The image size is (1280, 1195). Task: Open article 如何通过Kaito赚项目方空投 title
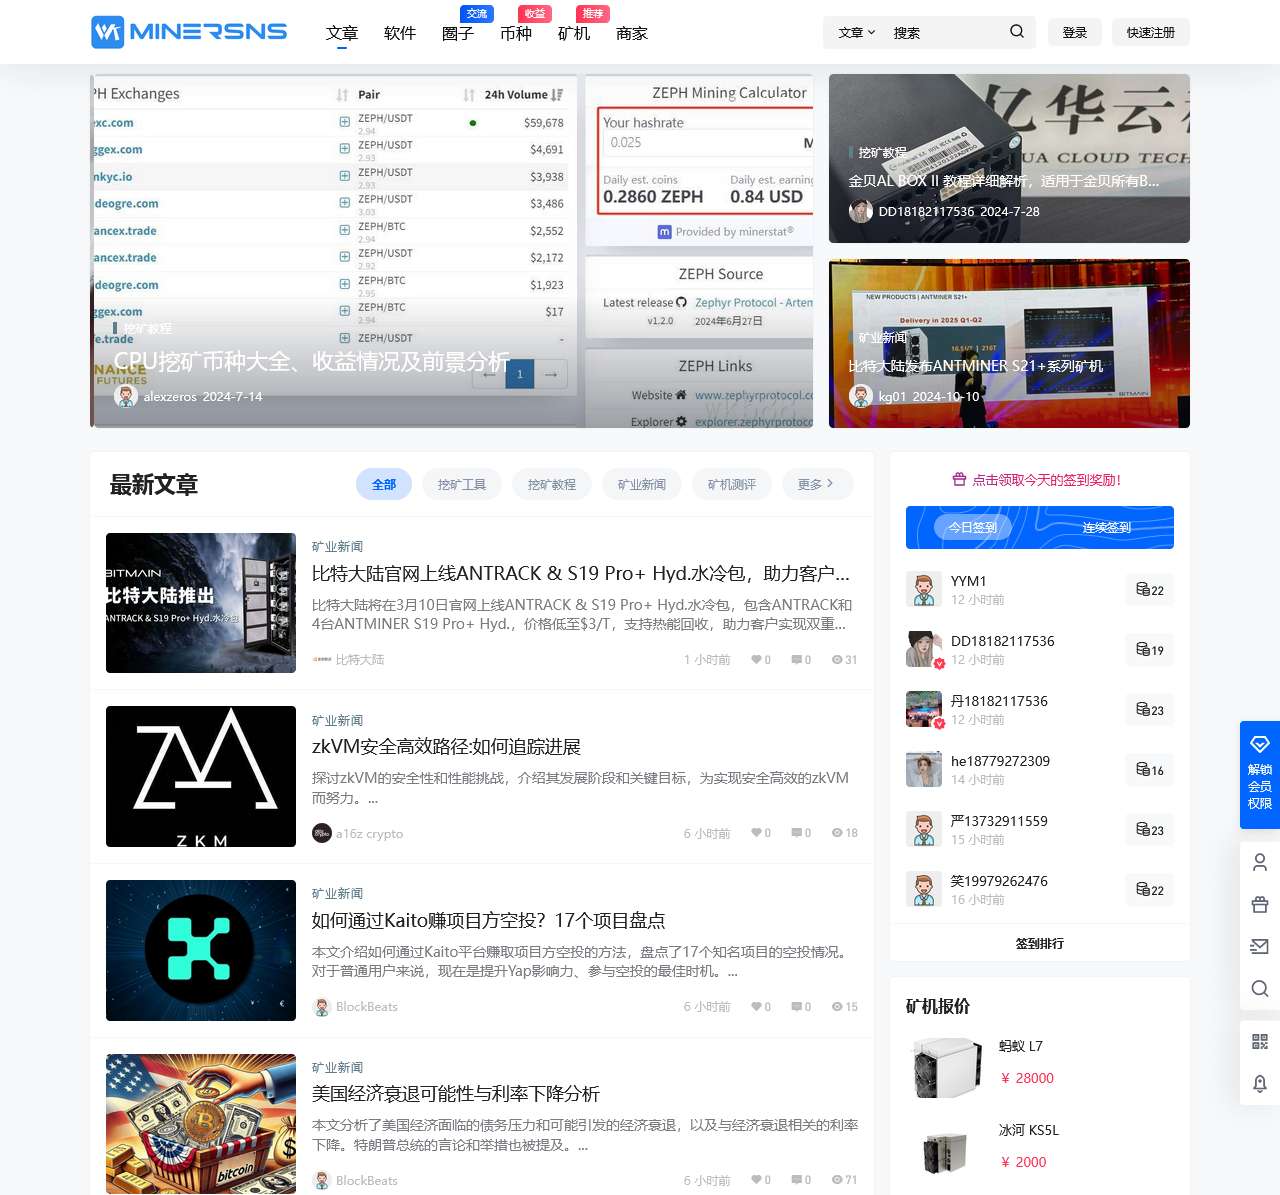(x=488, y=920)
